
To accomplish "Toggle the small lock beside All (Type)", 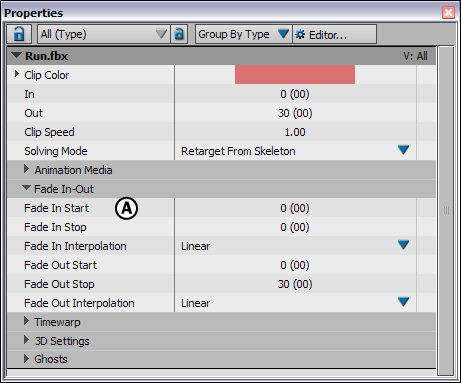I will coord(179,34).
